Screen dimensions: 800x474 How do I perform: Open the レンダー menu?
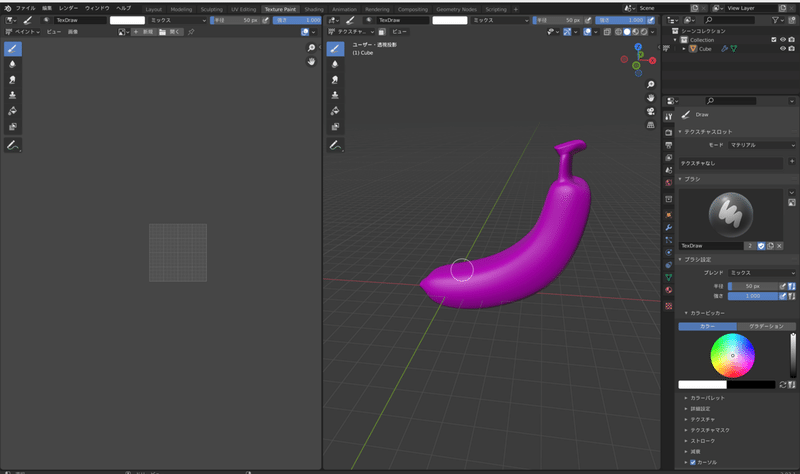(x=68, y=8)
